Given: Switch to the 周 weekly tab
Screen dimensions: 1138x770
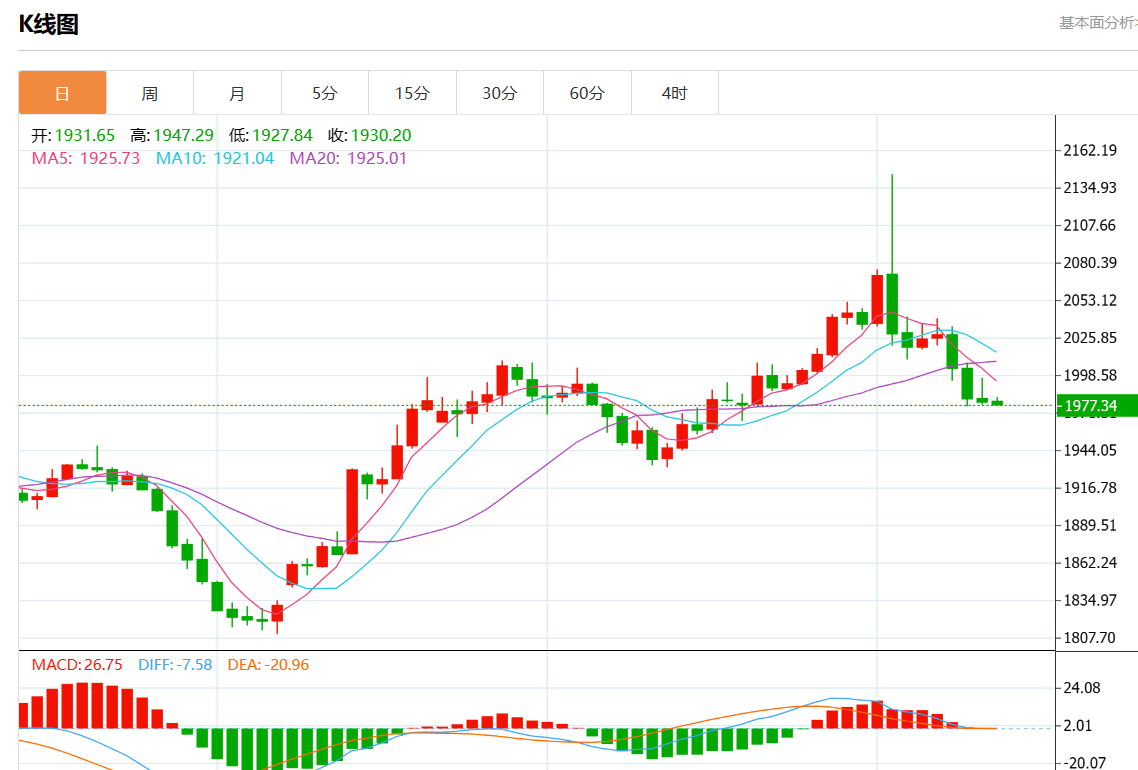Looking at the screenshot, I should coord(150,93).
